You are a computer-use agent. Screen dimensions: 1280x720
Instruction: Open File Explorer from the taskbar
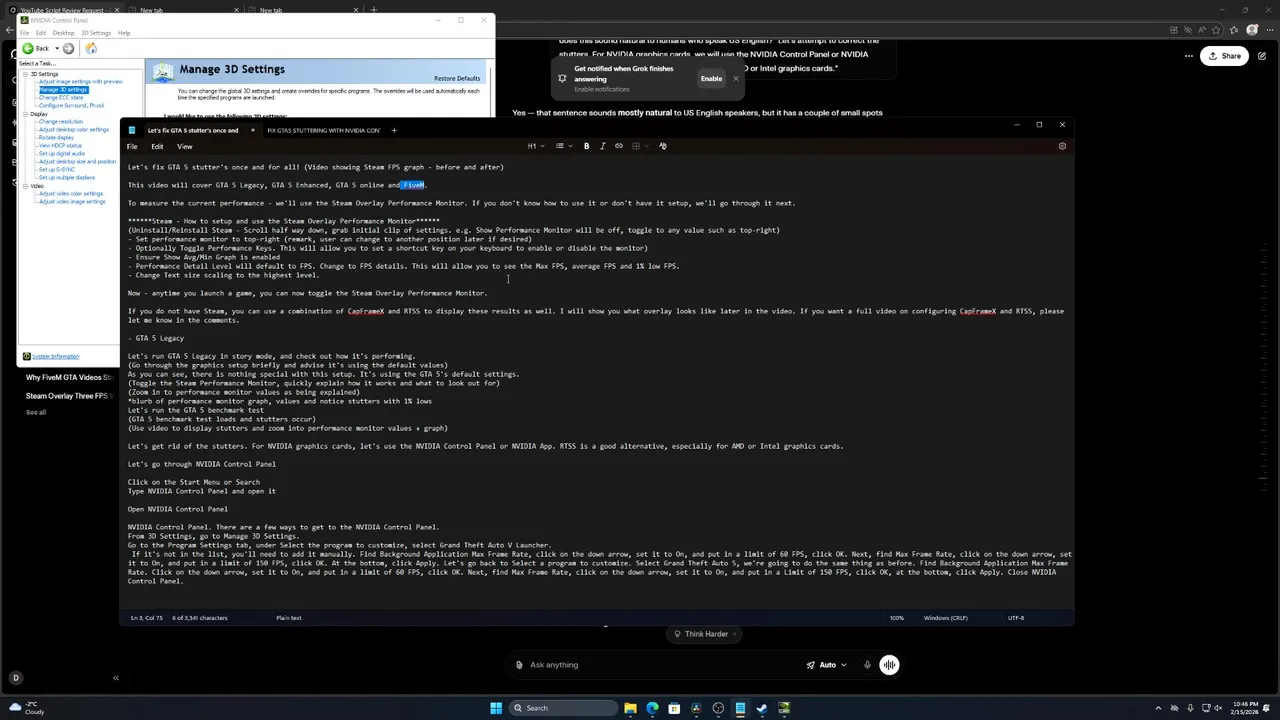(630, 708)
